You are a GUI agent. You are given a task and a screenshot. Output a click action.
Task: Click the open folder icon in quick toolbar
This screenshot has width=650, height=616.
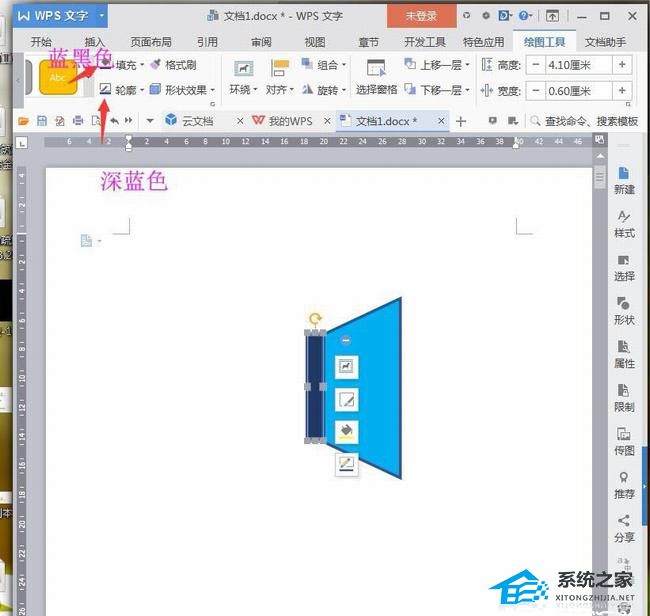(x=24, y=121)
